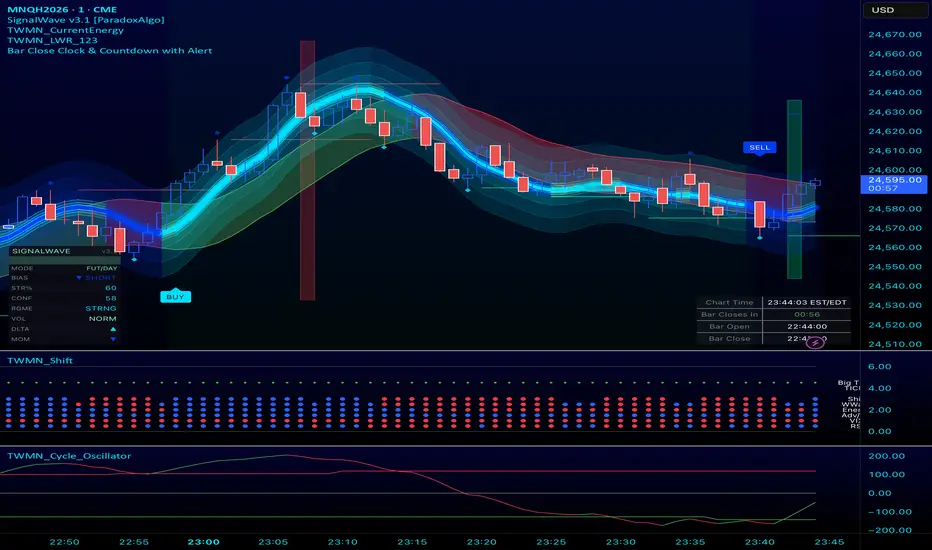Screen dimensions: 932x550
Task: Click the MOM down-triangle indicator
Action: 113,339
